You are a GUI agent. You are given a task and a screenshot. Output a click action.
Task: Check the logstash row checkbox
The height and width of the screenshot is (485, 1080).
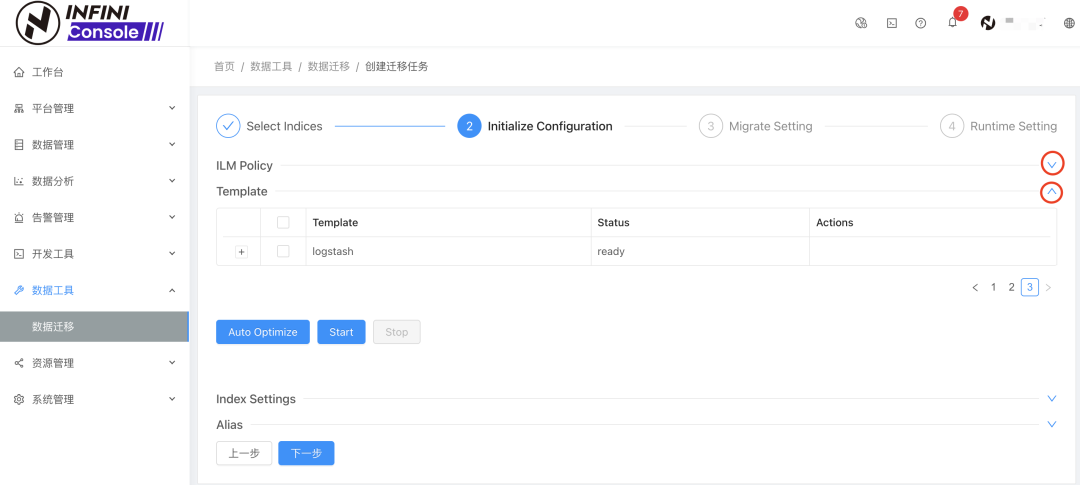(x=283, y=251)
